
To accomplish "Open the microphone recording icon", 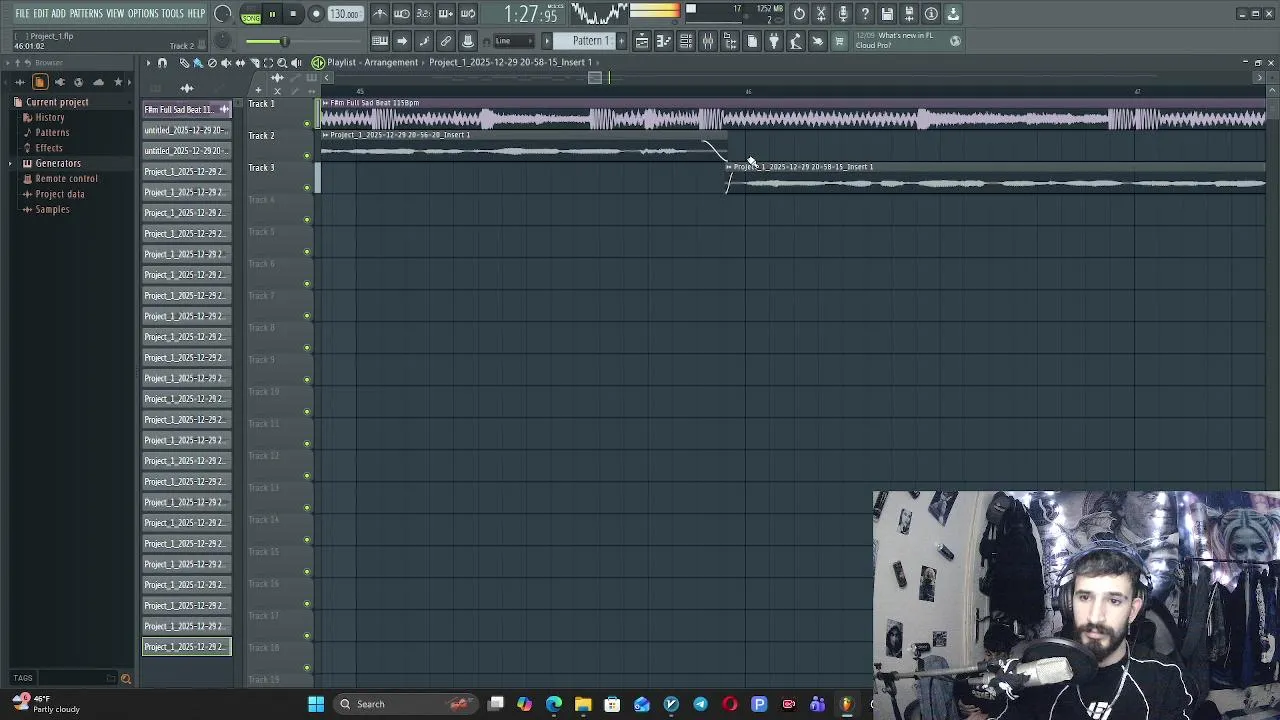I will pos(843,14).
